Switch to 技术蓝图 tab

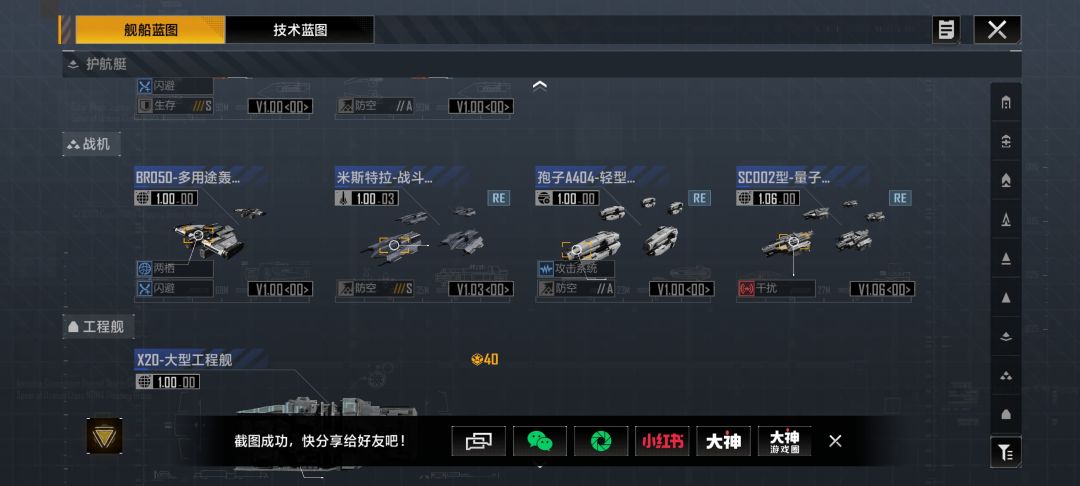(x=300, y=30)
